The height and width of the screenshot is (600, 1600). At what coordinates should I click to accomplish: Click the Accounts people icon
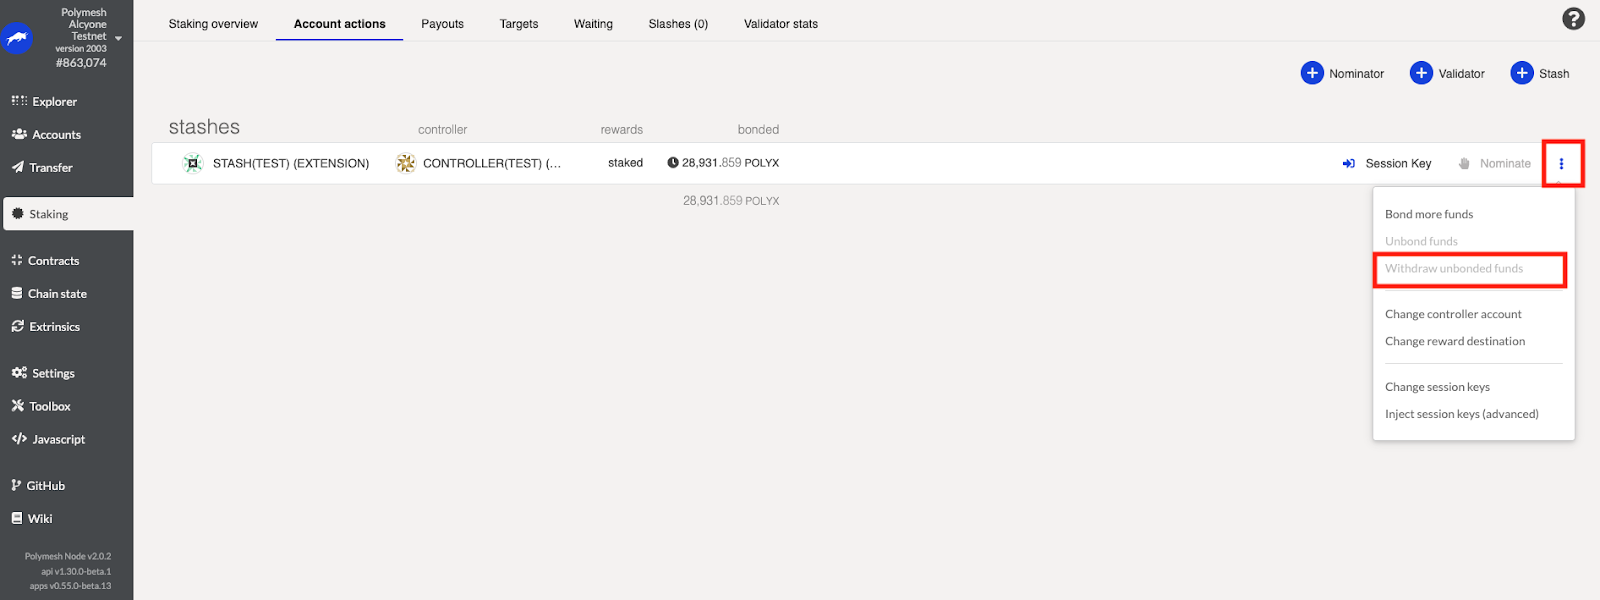tap(19, 134)
